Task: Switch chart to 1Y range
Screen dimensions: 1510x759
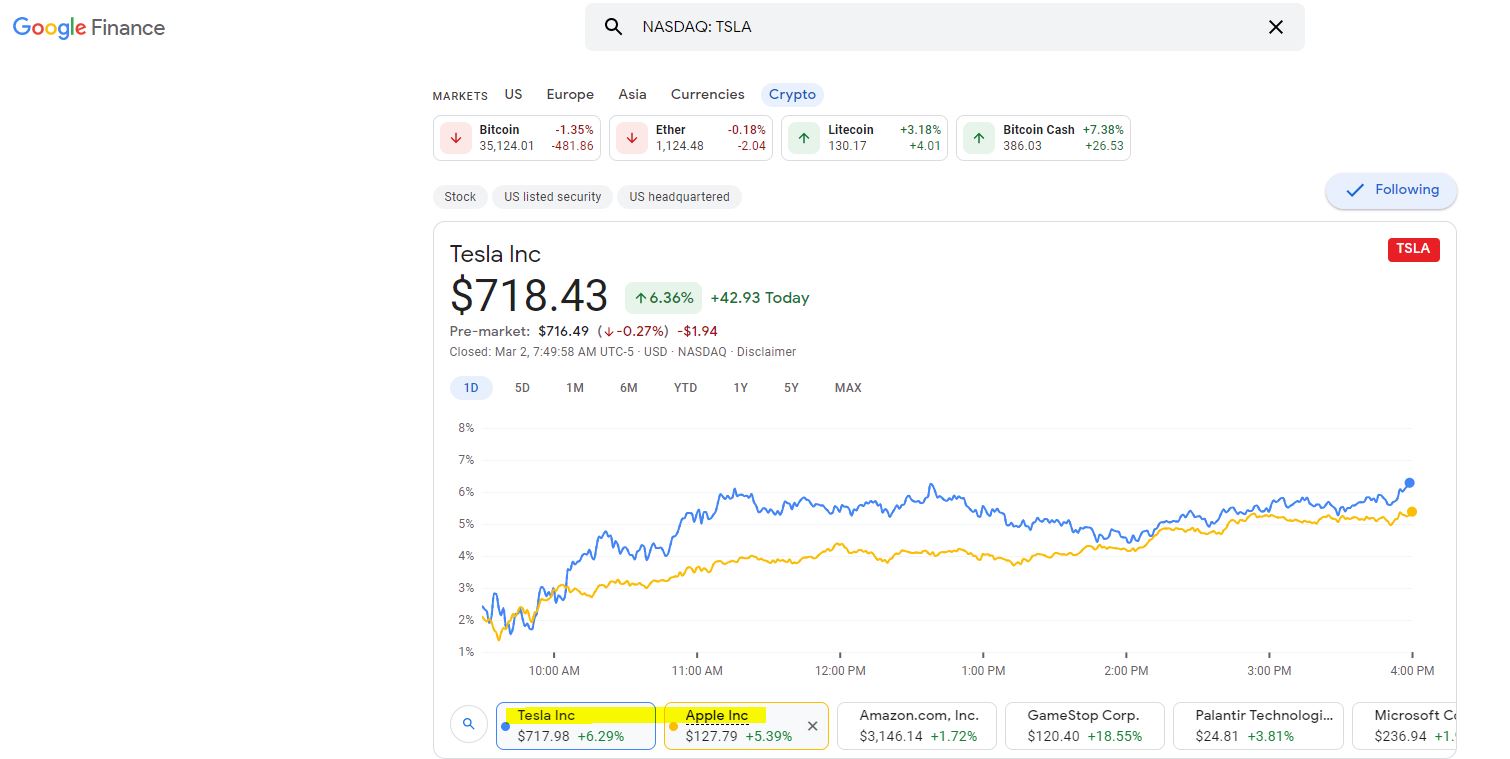Action: (x=740, y=388)
